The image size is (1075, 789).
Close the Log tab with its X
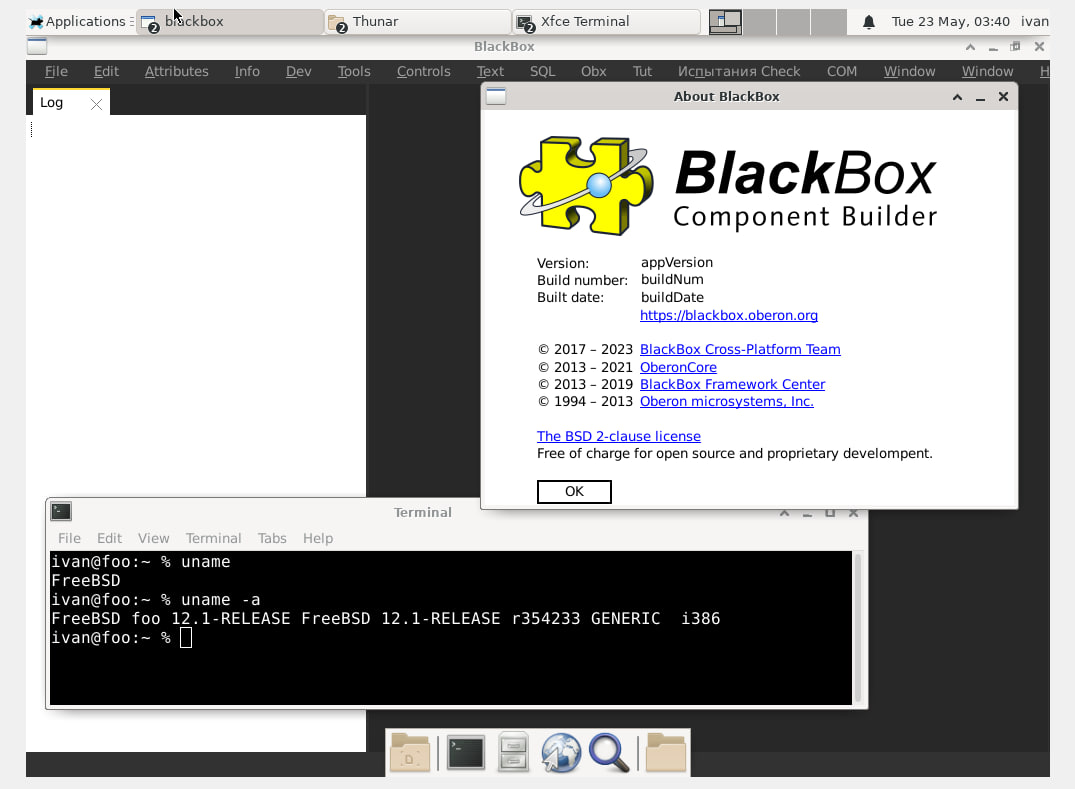96,103
